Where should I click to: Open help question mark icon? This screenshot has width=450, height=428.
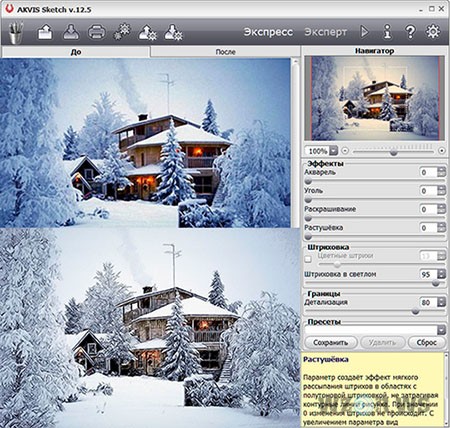pos(410,32)
